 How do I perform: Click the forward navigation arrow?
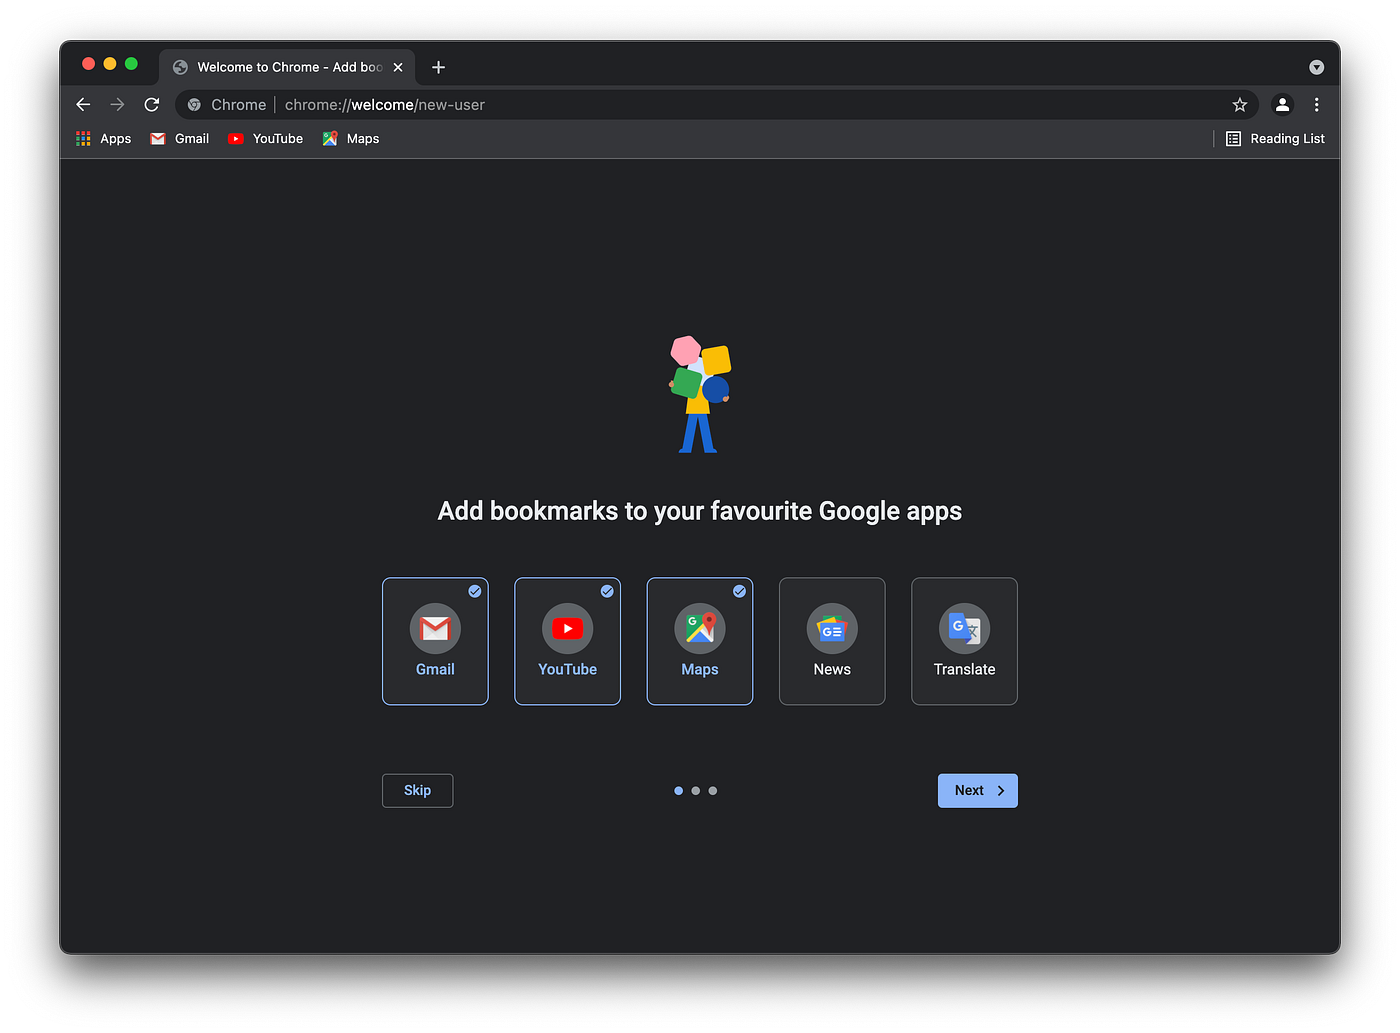click(x=117, y=104)
